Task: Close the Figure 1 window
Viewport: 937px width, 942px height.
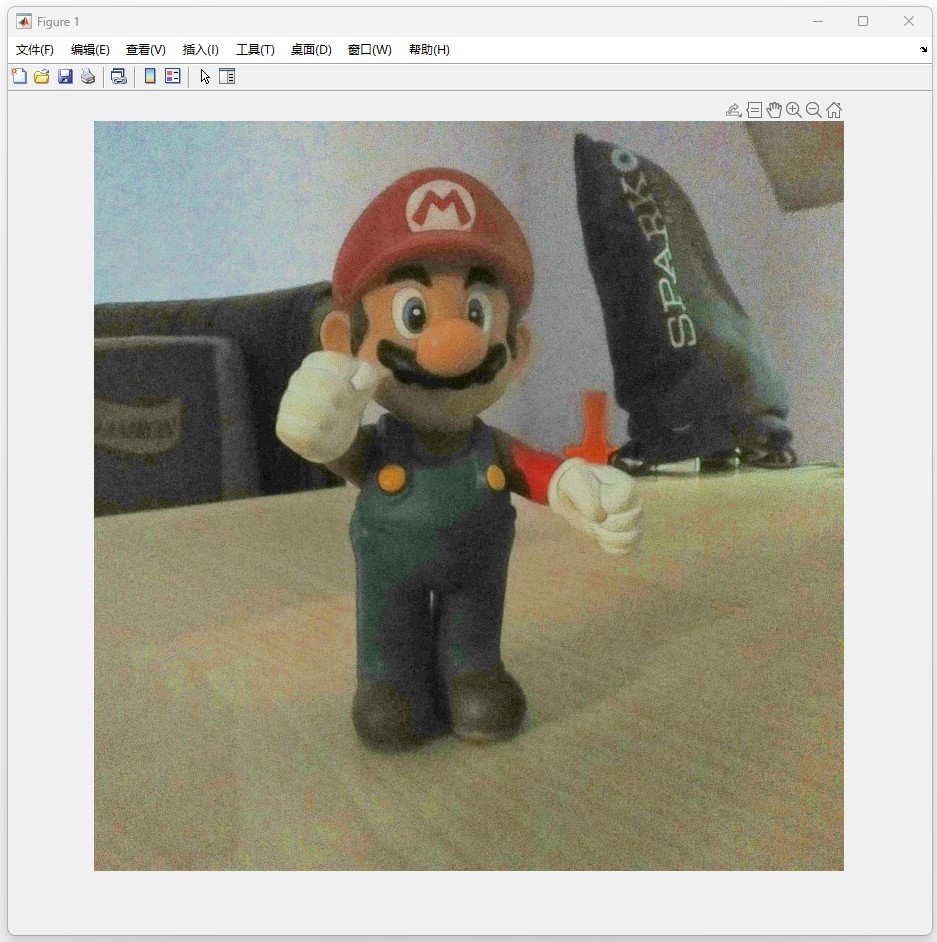Action: 909,22
